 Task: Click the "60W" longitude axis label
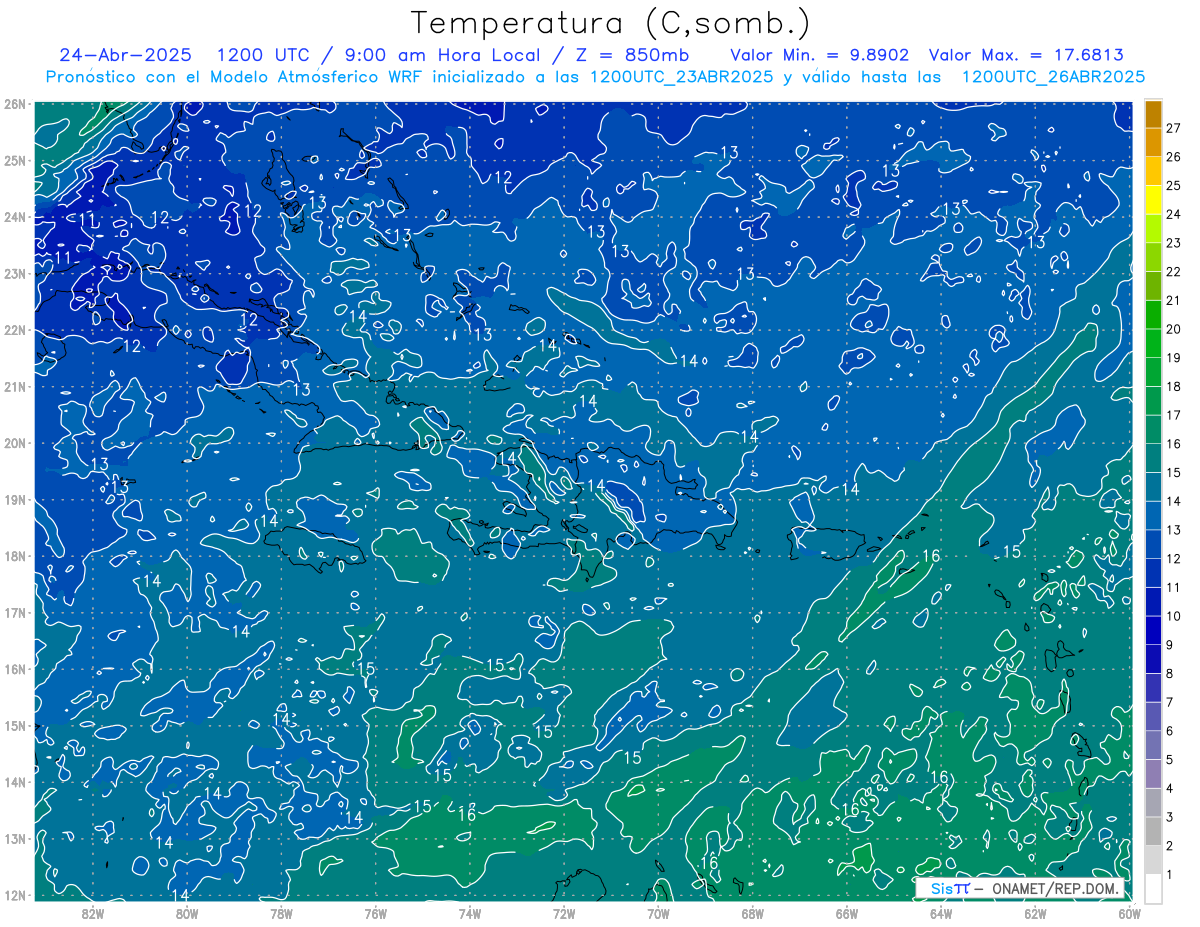1129,913
